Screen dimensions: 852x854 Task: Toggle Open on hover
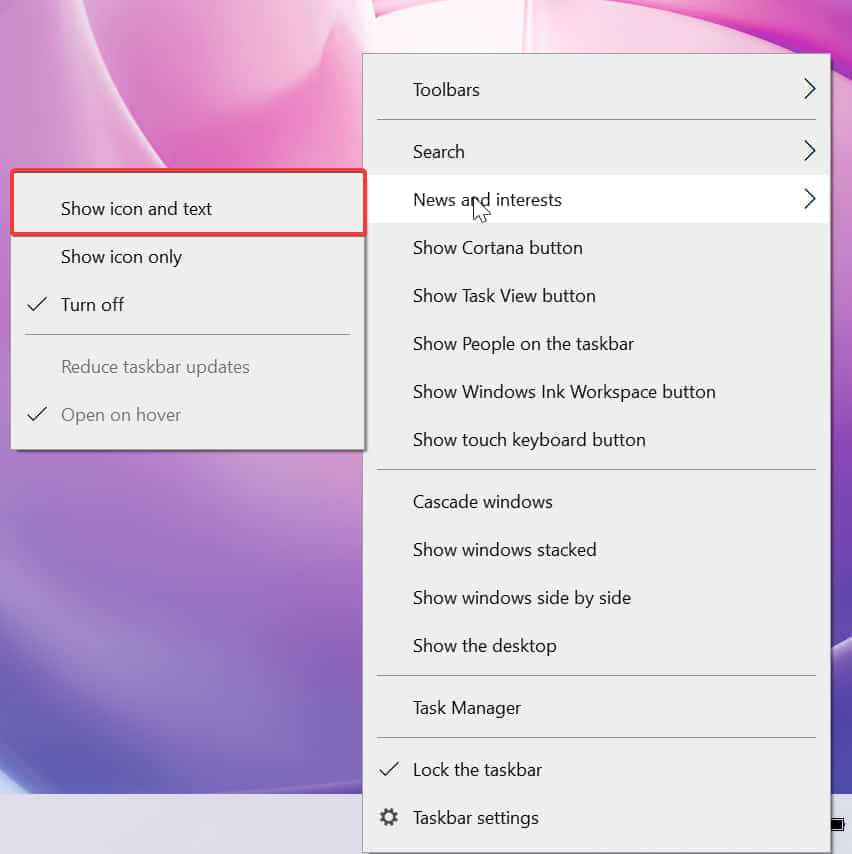[x=188, y=414]
